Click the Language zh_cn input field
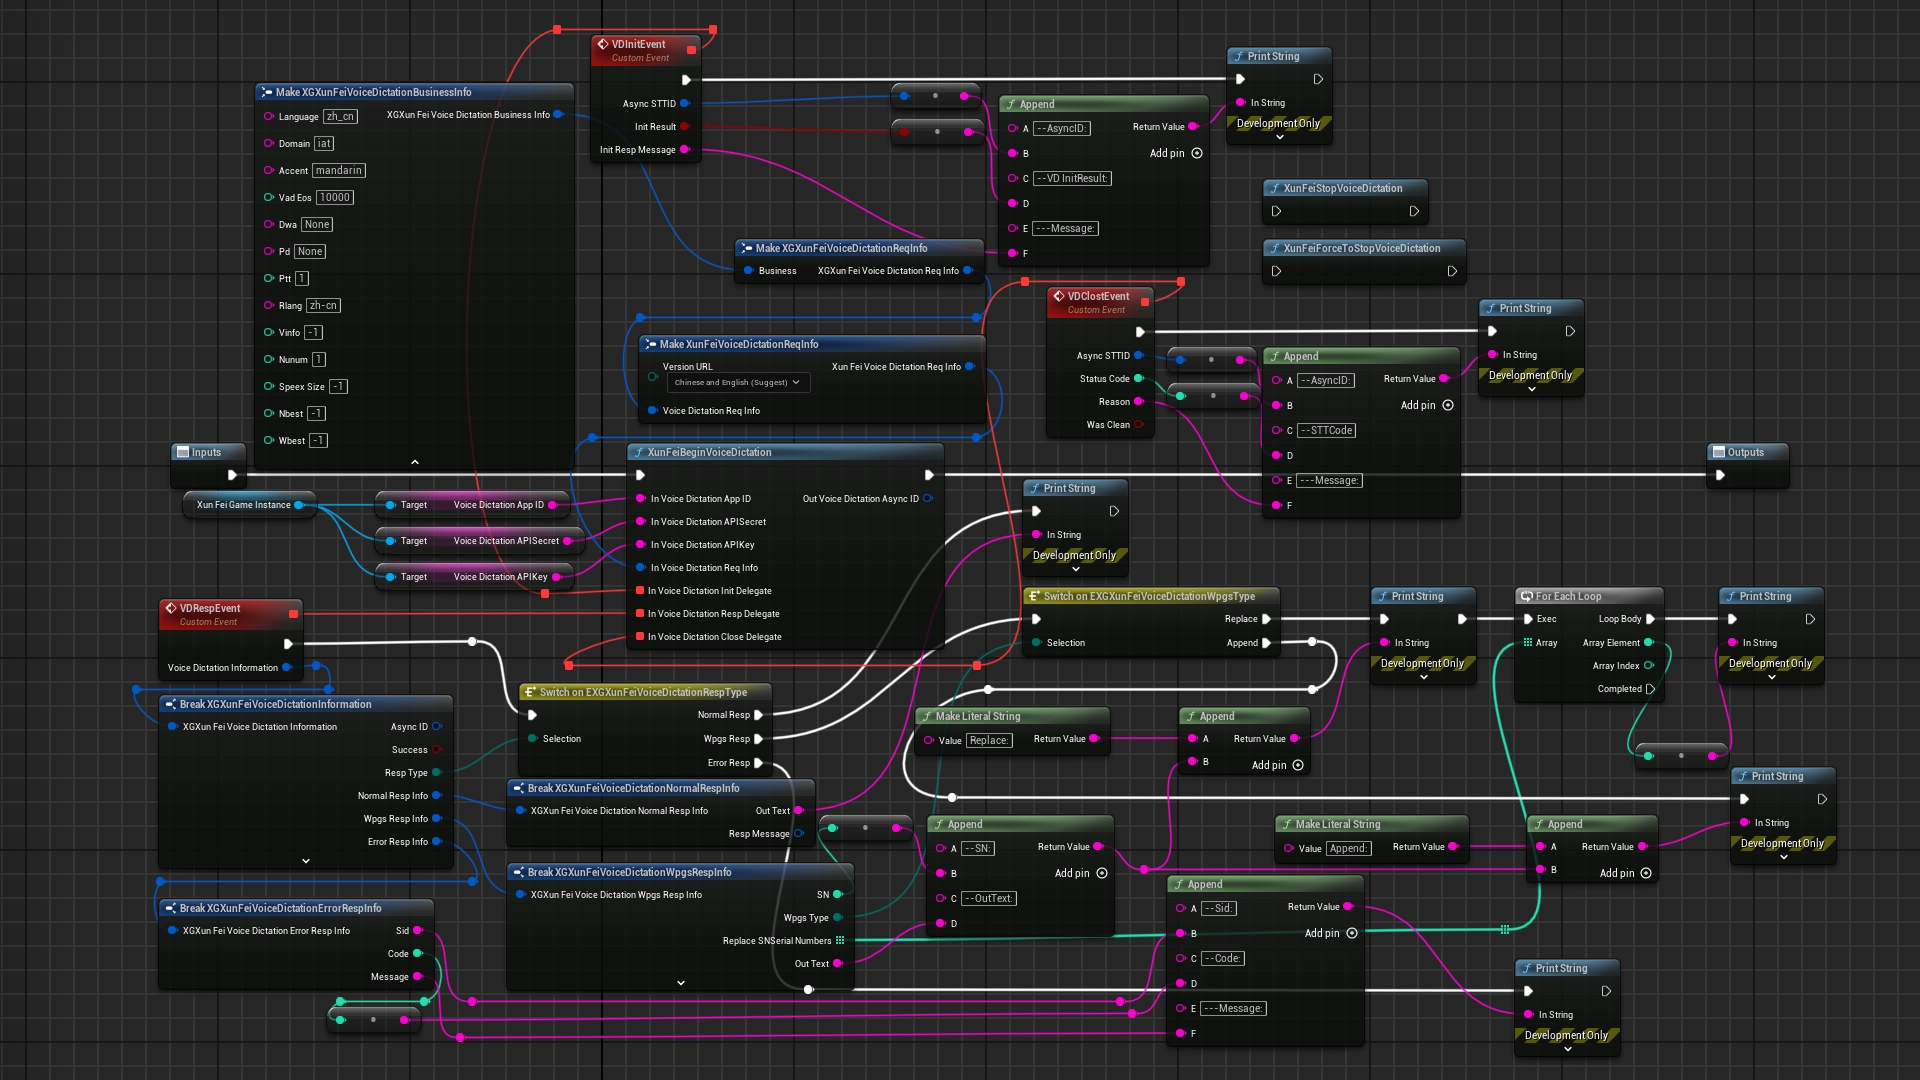Image resolution: width=1920 pixels, height=1080 pixels. click(x=340, y=117)
